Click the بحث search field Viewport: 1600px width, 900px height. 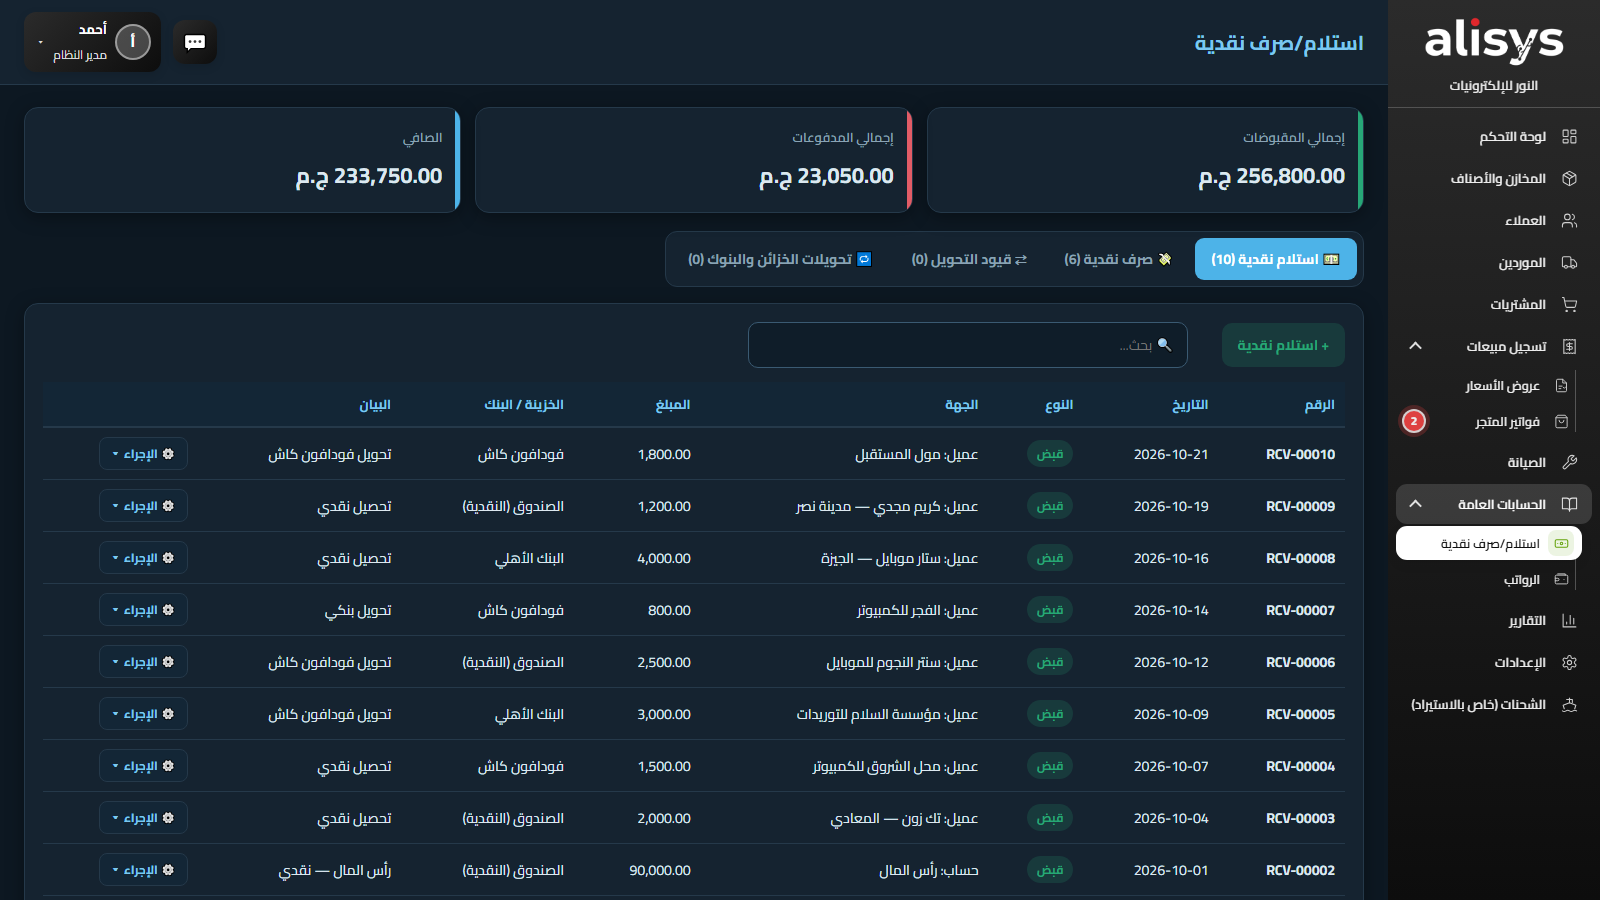(968, 345)
